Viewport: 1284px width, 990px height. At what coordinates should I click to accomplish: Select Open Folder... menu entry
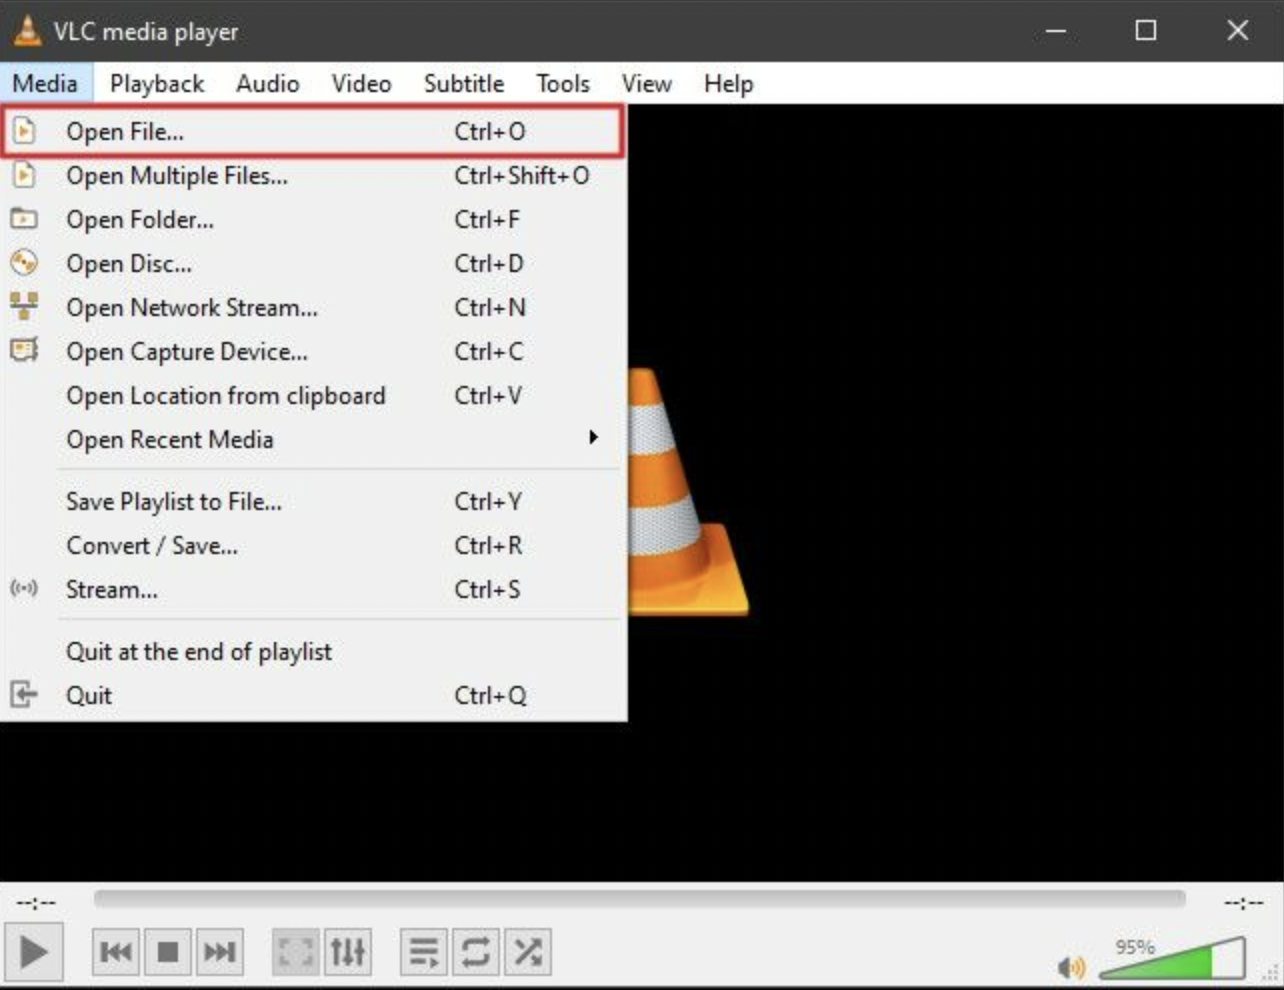313,219
